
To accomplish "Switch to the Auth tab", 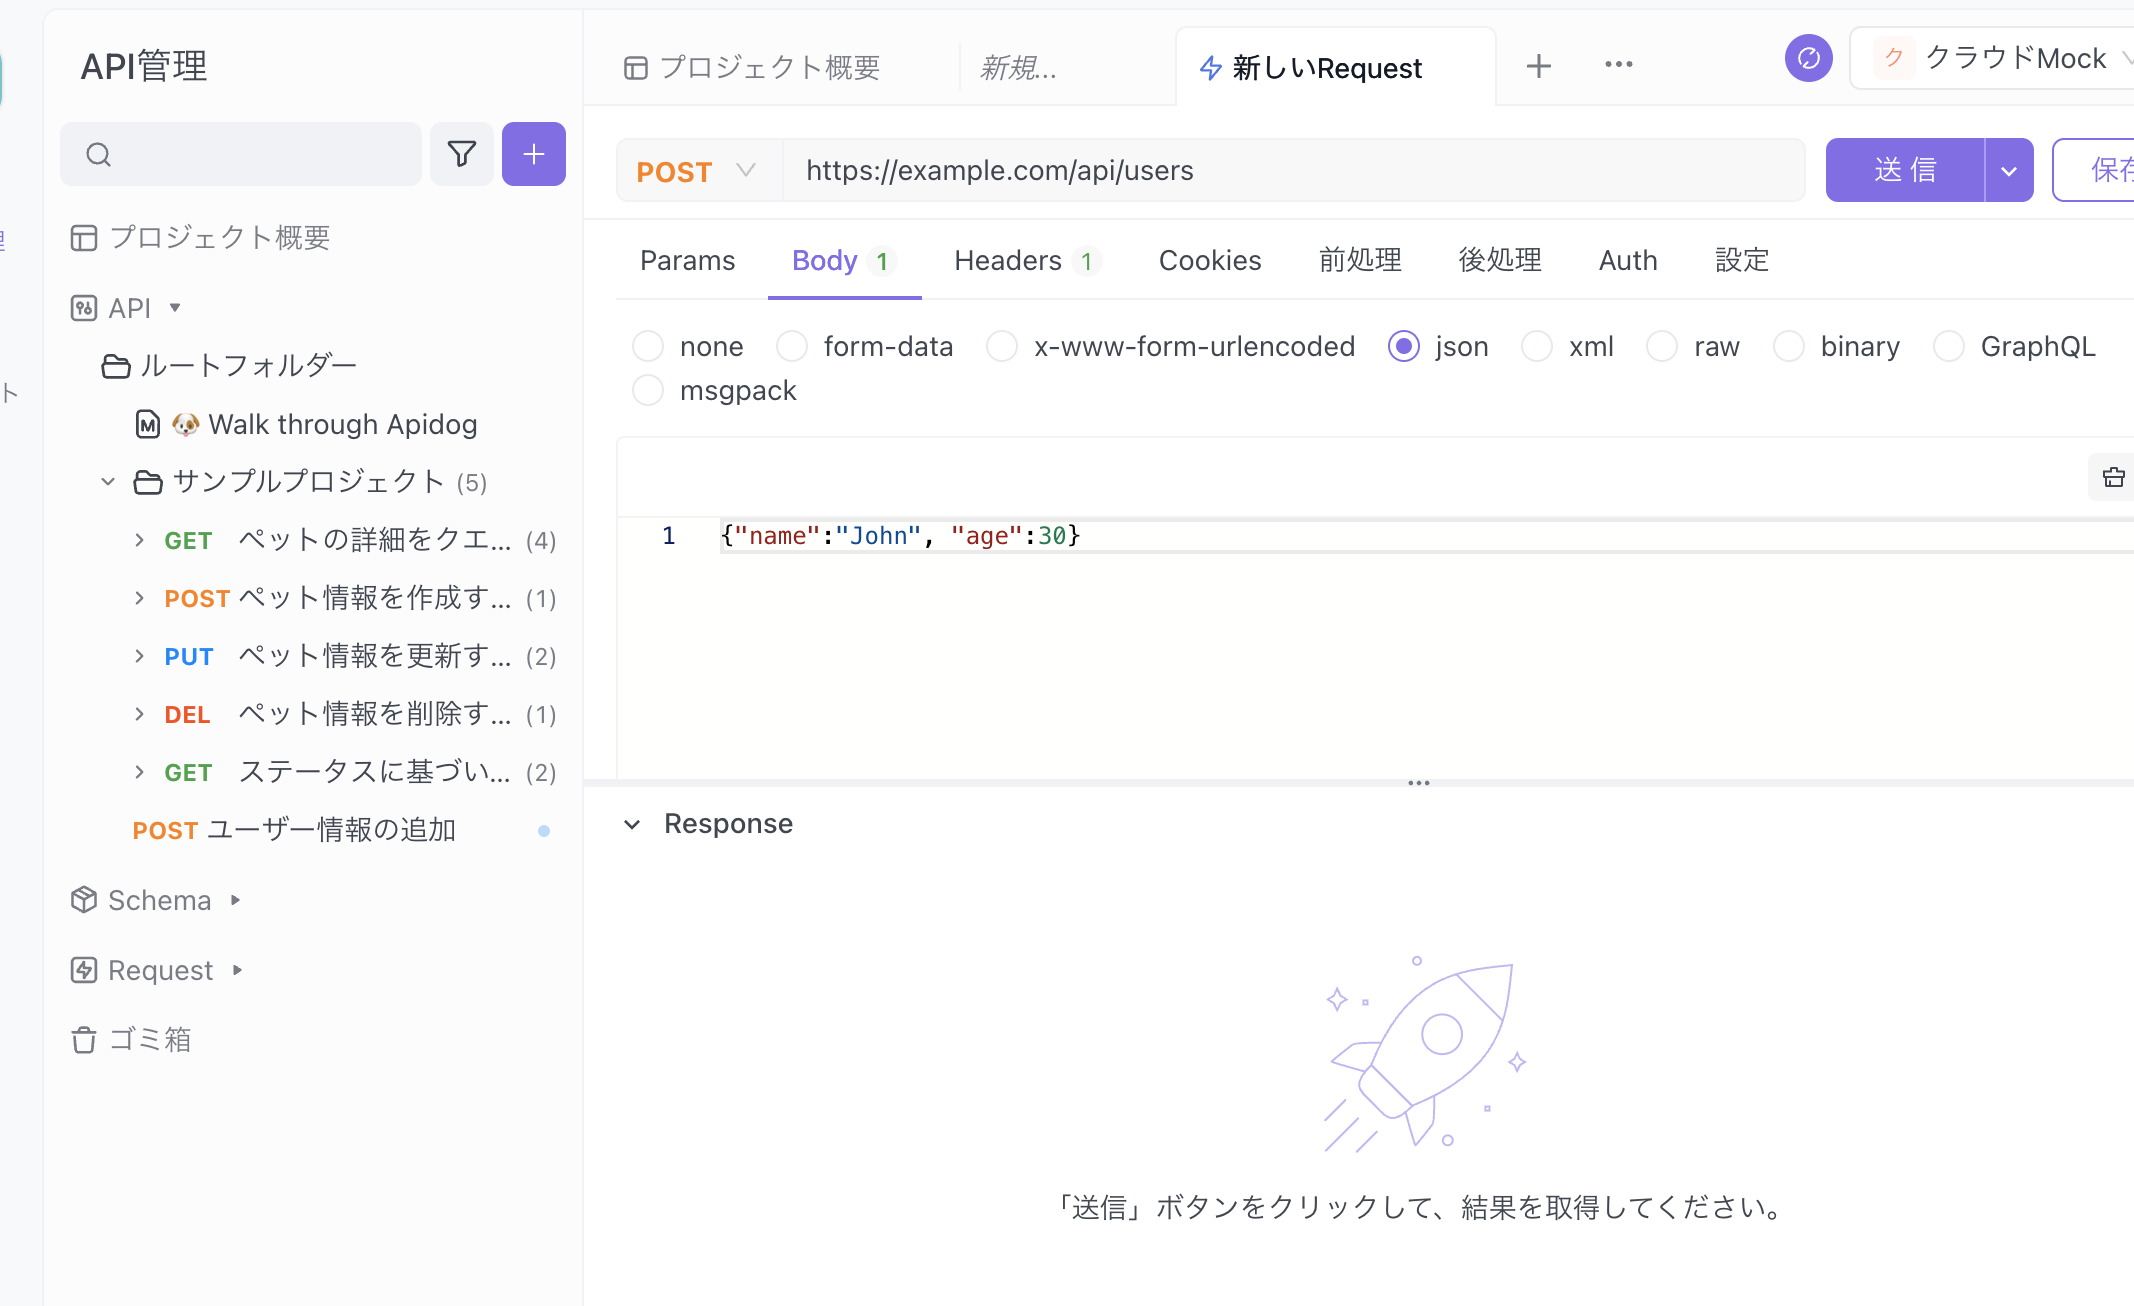I will pos(1627,260).
